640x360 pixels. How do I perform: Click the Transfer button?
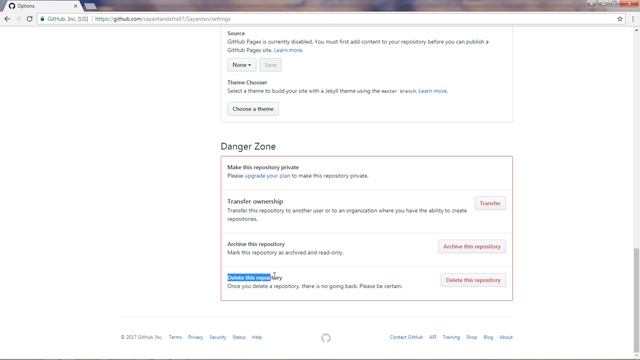(x=490, y=203)
